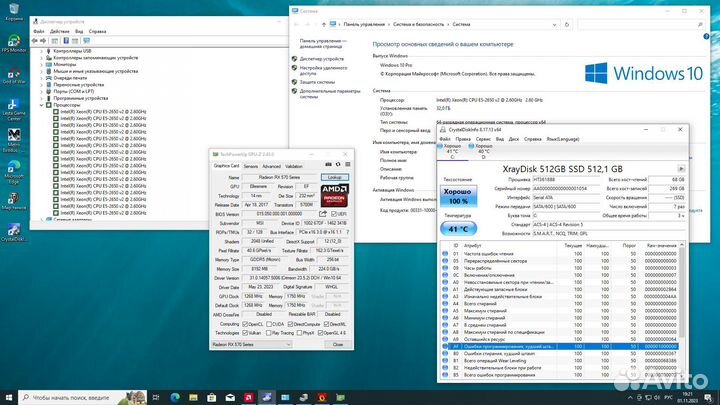Screen dimensions: 720x405
Task: Open God of War desktop shortcut
Action: 14,76
